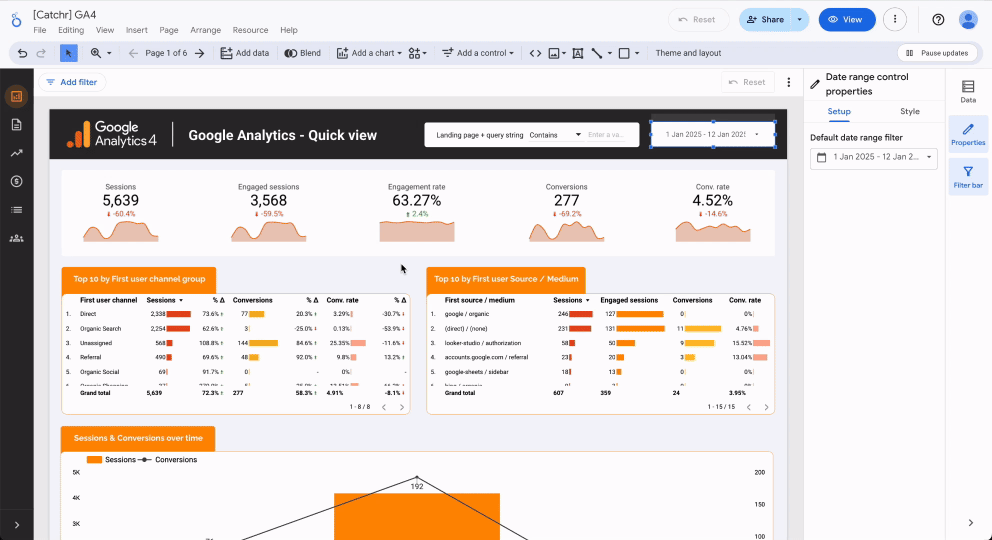
Task: Open the Contains condition dropdown
Action: 555,135
